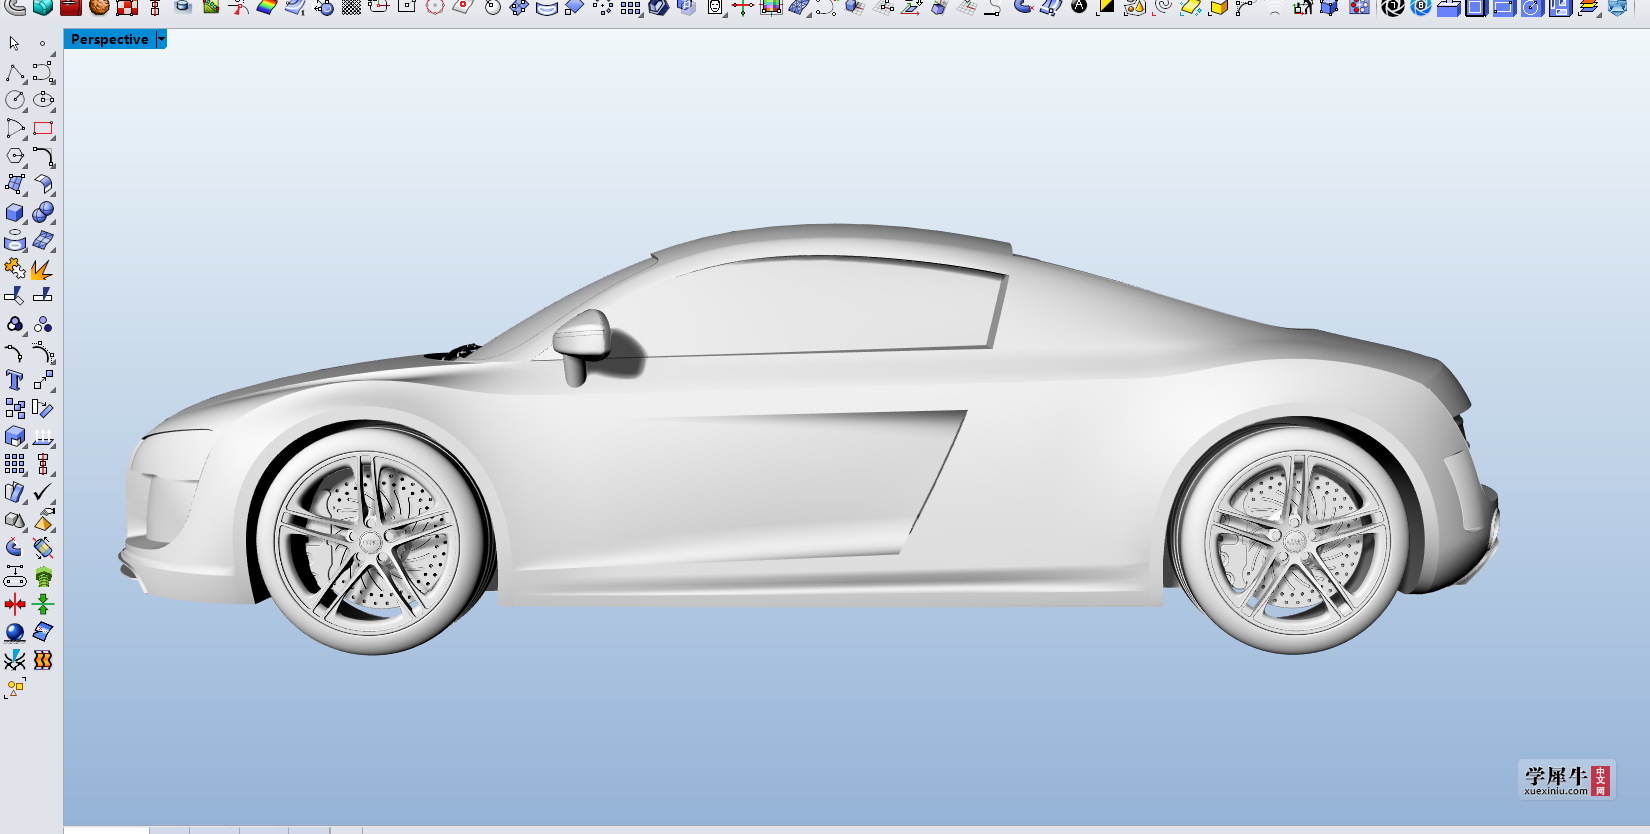Click the red dashed circle icon

(x=435, y=8)
